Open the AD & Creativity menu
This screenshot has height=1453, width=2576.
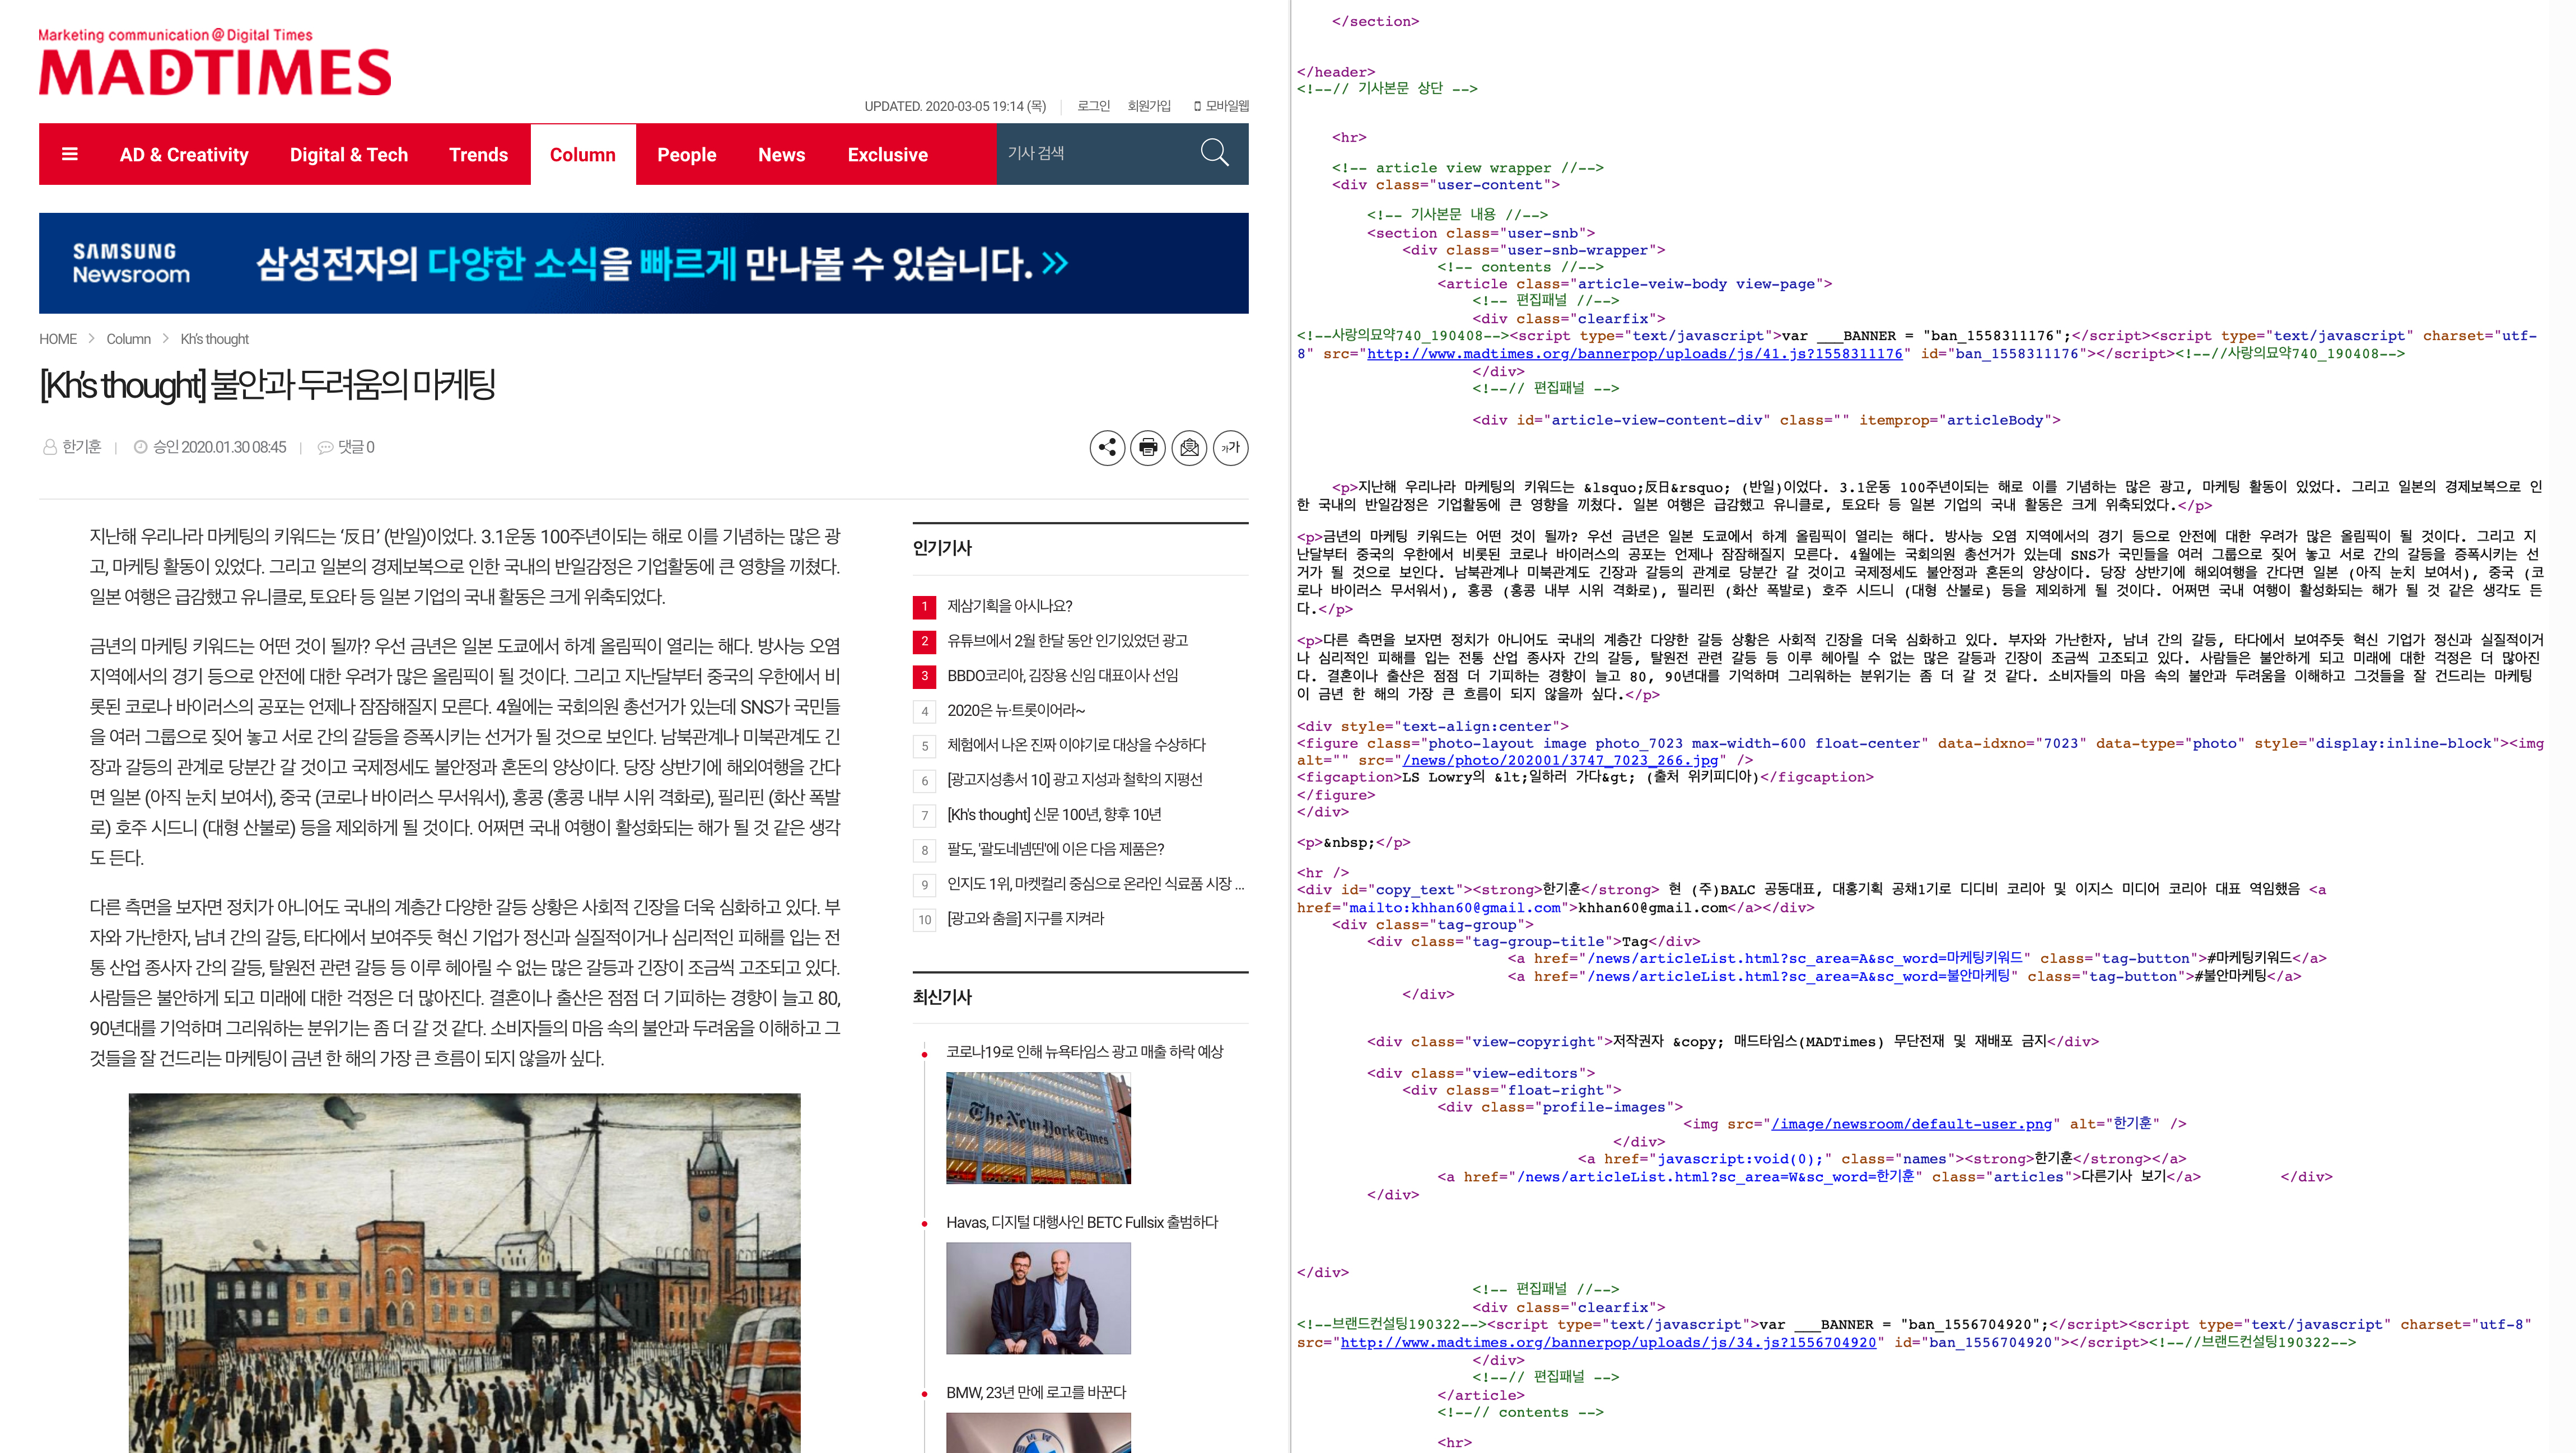coord(184,155)
